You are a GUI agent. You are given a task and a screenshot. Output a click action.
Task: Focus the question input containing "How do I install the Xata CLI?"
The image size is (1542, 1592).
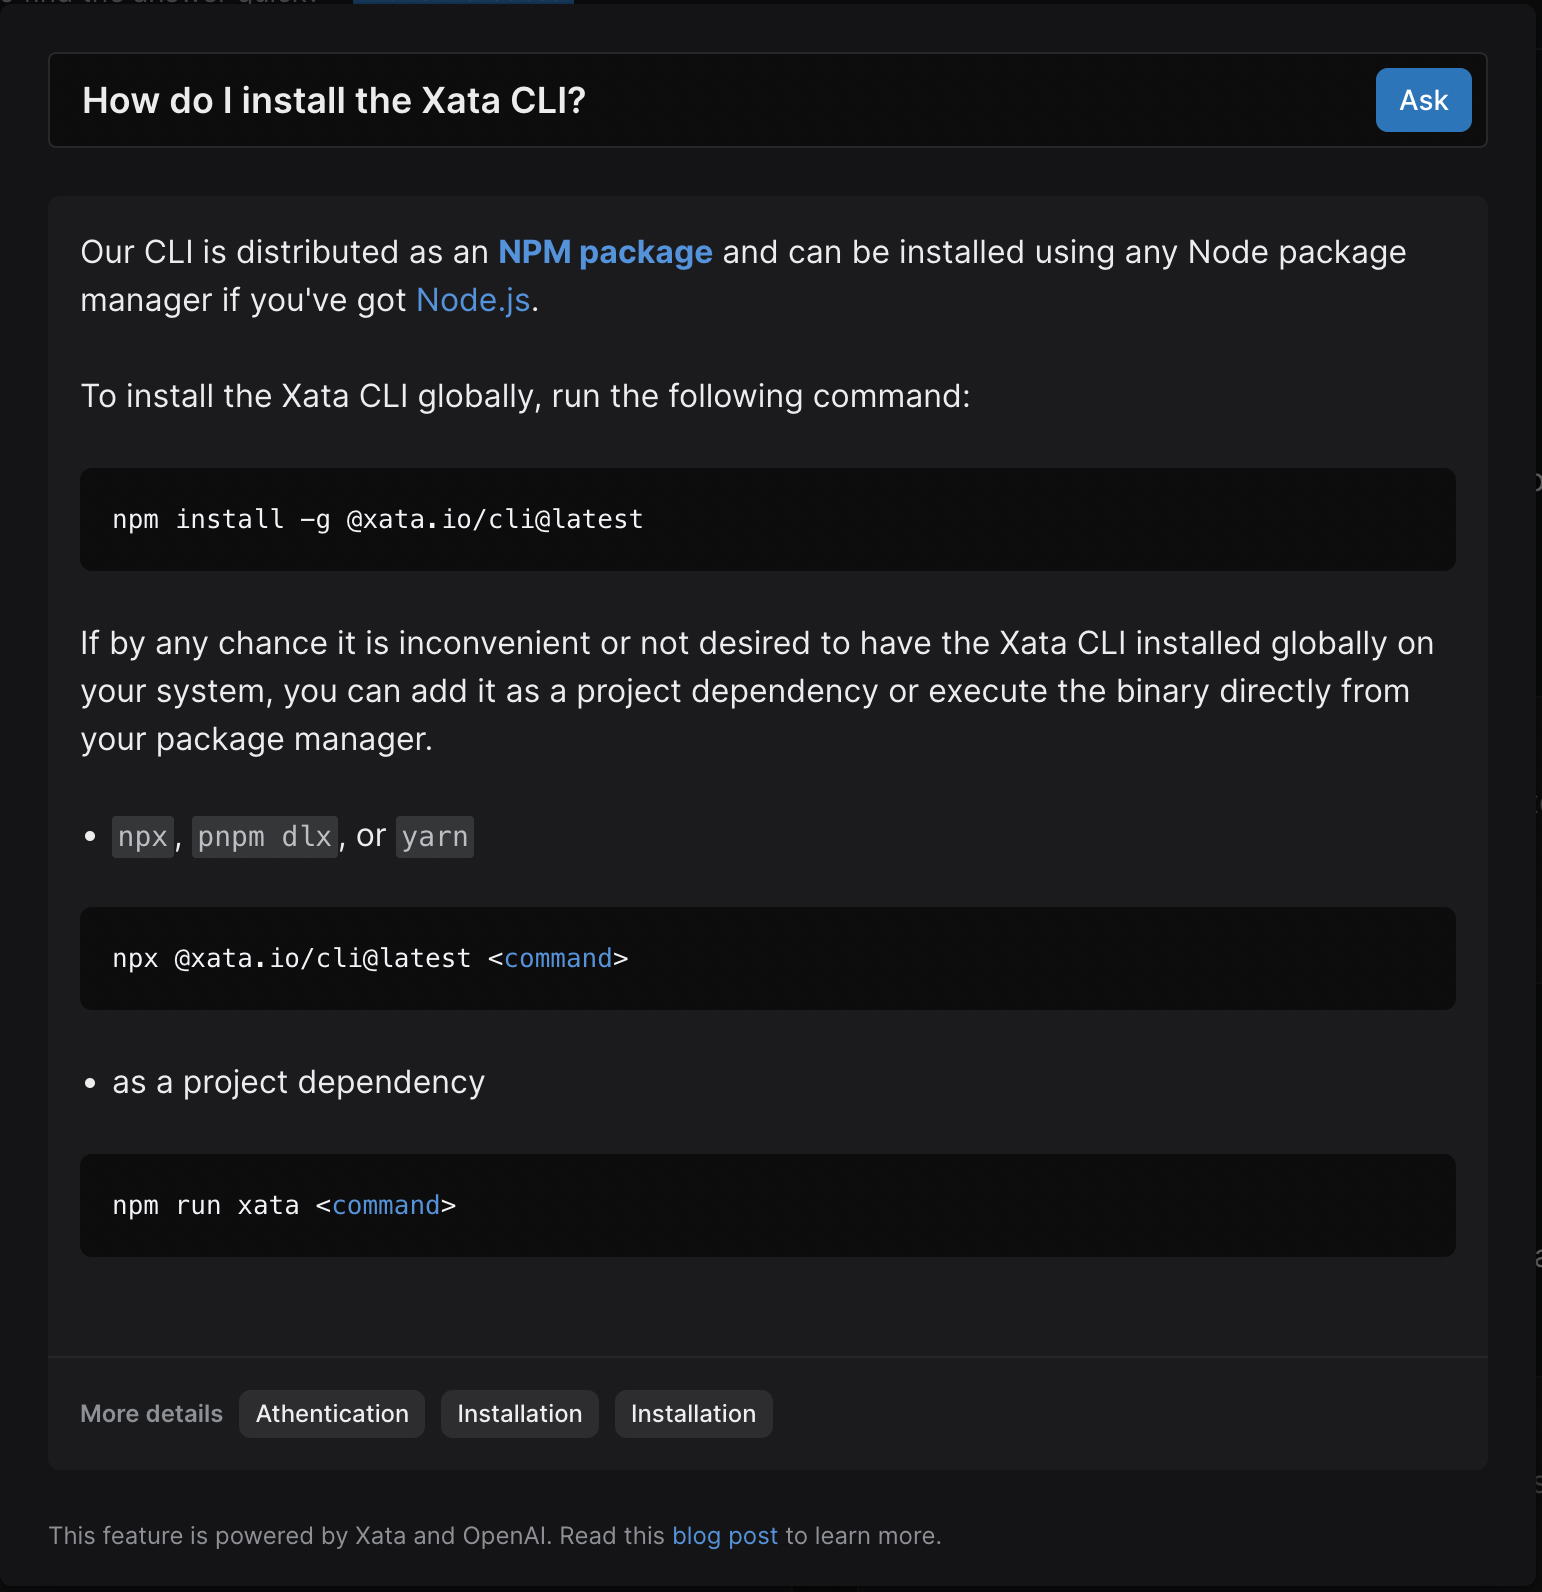(x=700, y=100)
